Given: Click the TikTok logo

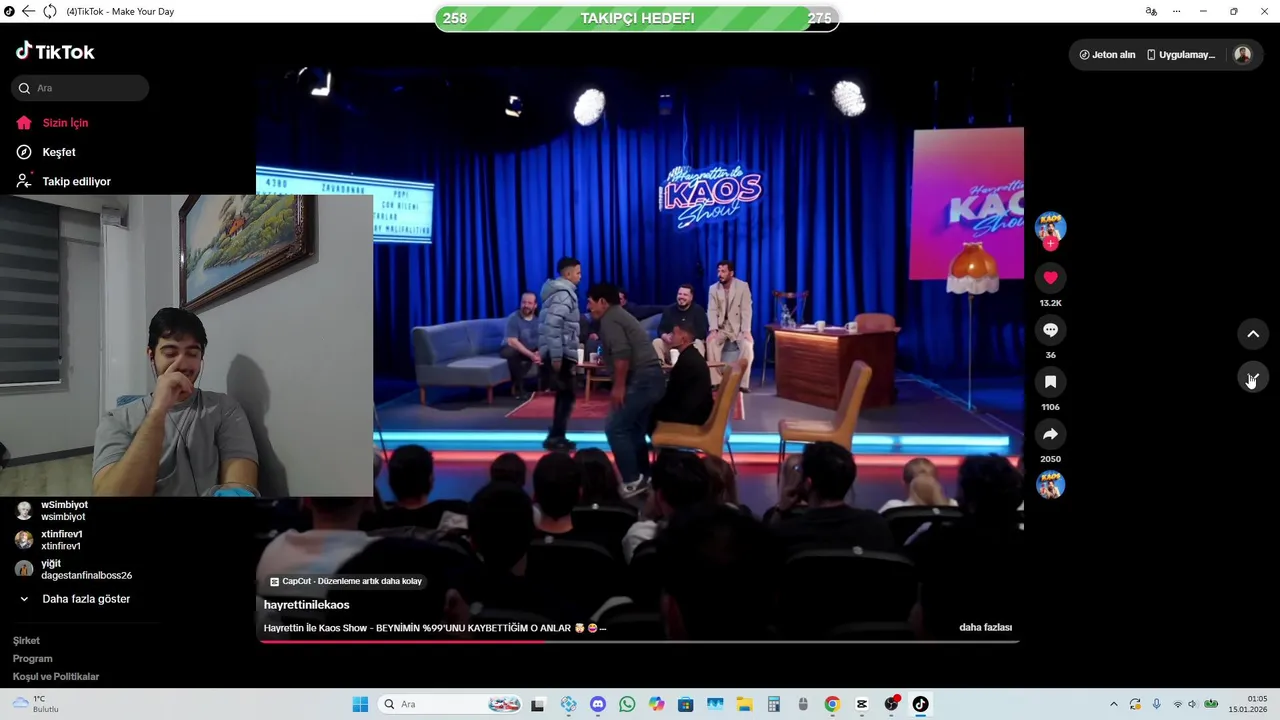Looking at the screenshot, I should (x=55, y=51).
